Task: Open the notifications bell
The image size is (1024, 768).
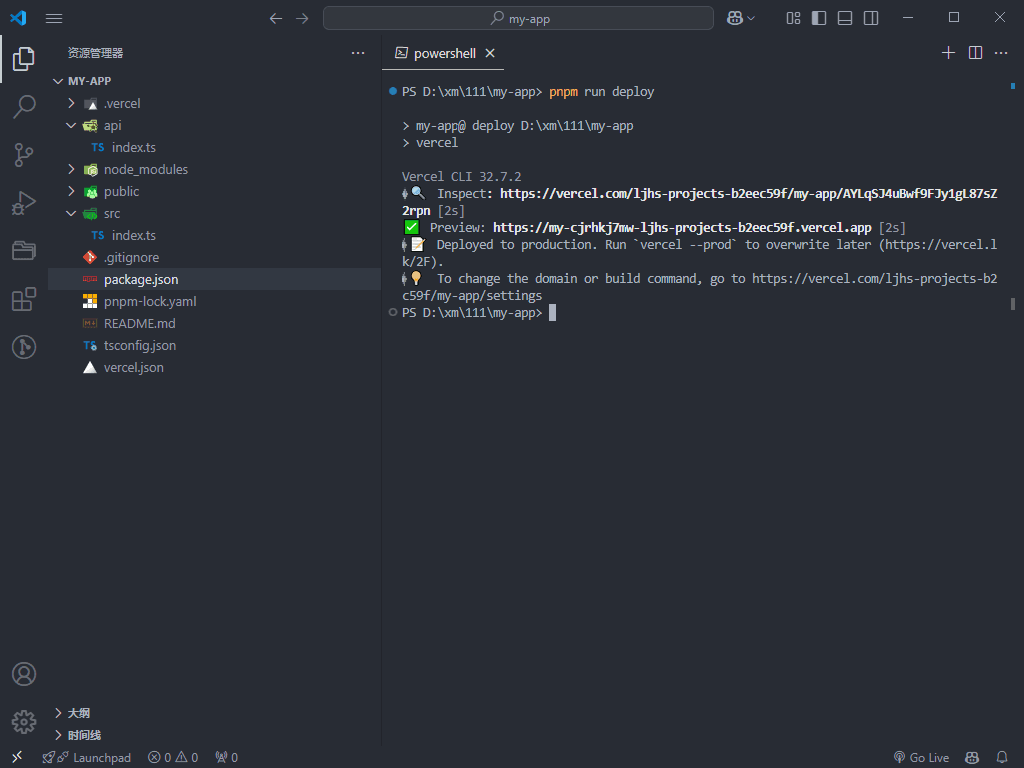Action: (x=1002, y=758)
